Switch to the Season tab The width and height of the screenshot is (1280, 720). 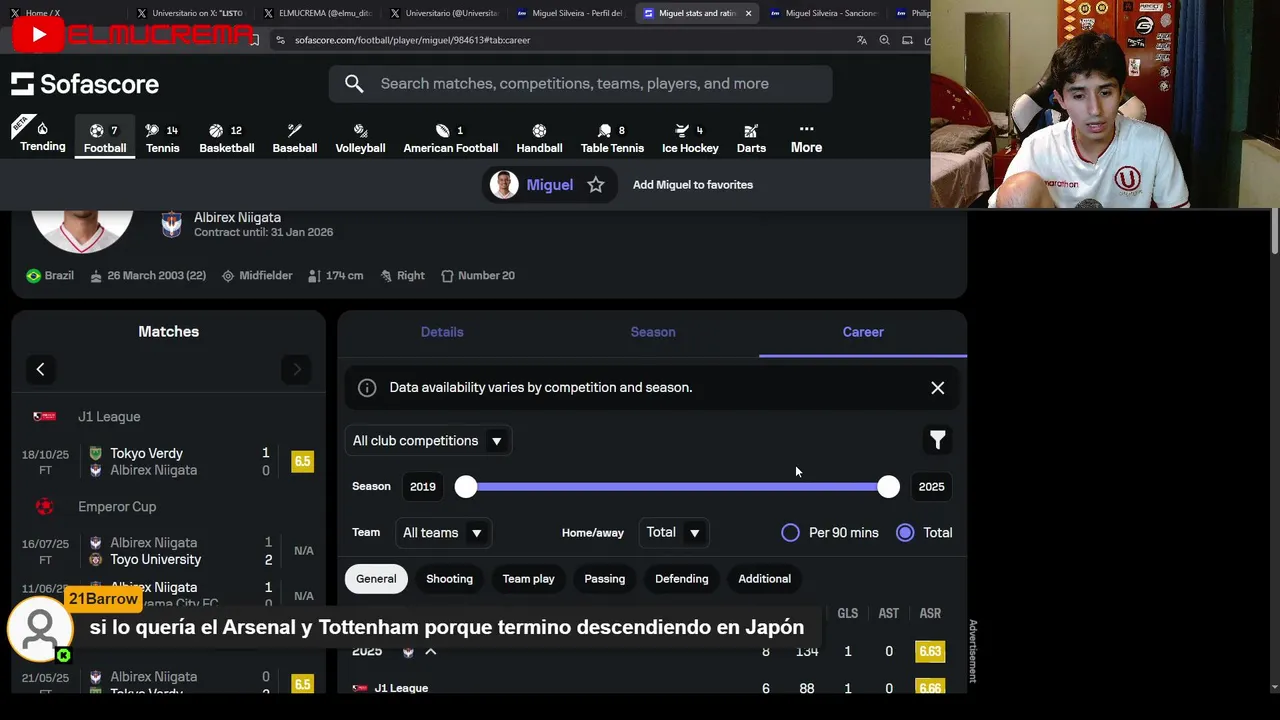point(653,332)
